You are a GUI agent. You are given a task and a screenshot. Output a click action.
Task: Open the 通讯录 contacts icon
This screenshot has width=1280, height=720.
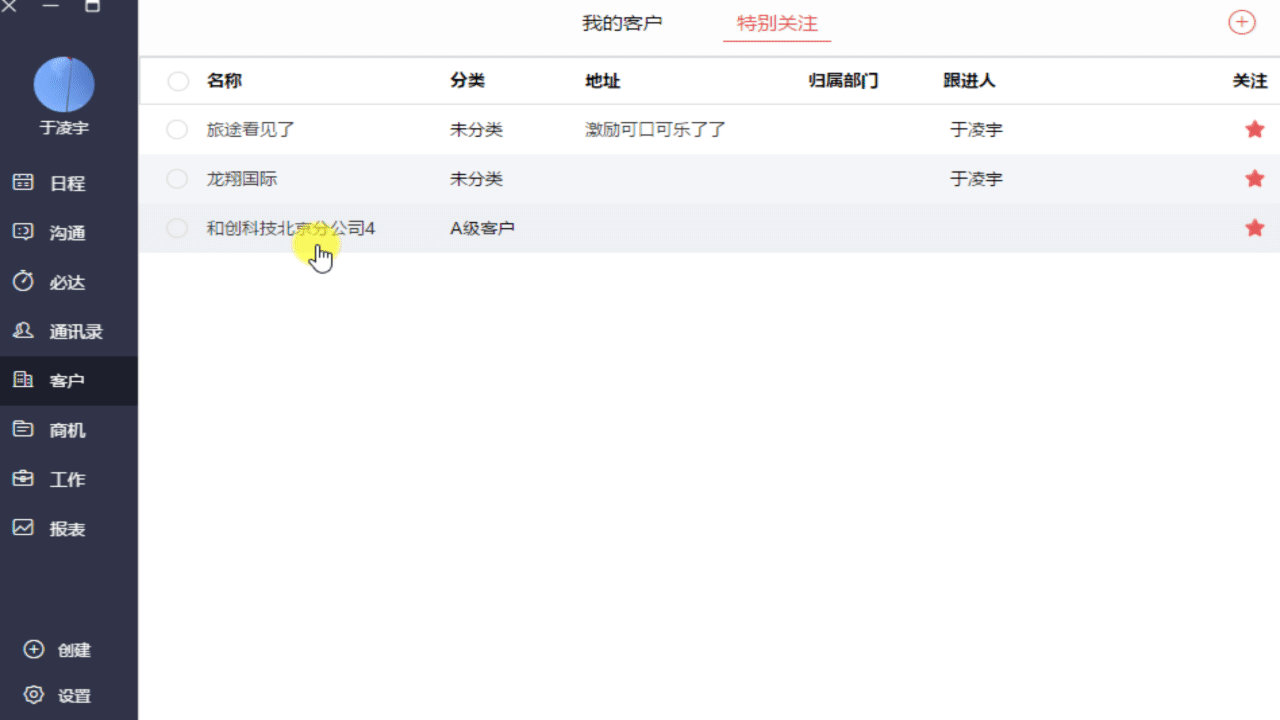point(23,331)
